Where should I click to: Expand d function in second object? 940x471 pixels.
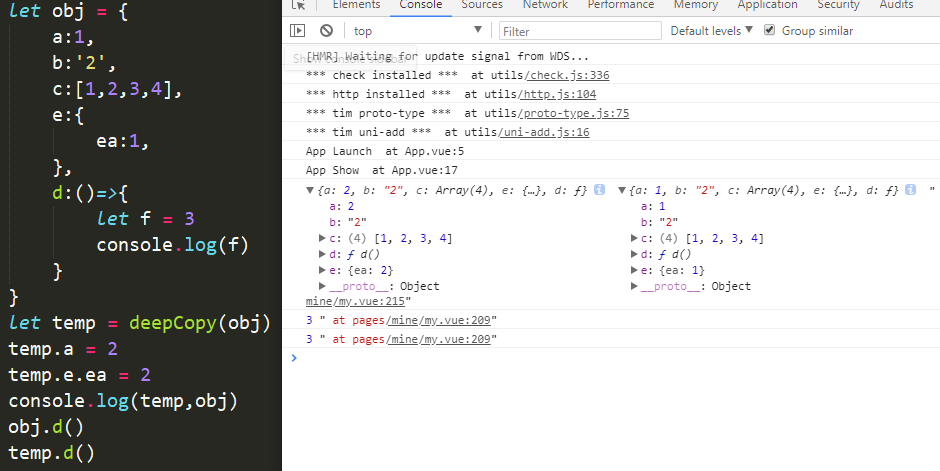click(634, 255)
